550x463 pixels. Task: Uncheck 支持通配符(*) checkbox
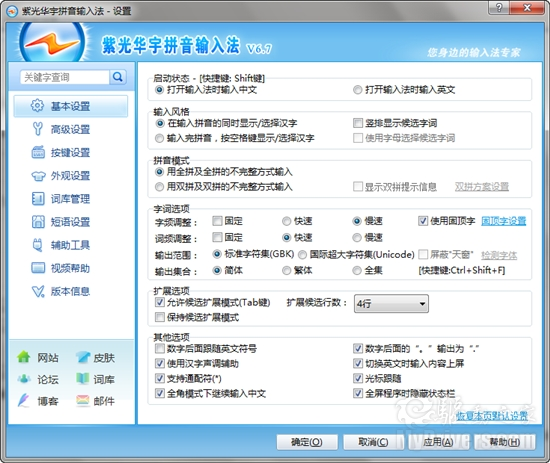click(x=160, y=378)
